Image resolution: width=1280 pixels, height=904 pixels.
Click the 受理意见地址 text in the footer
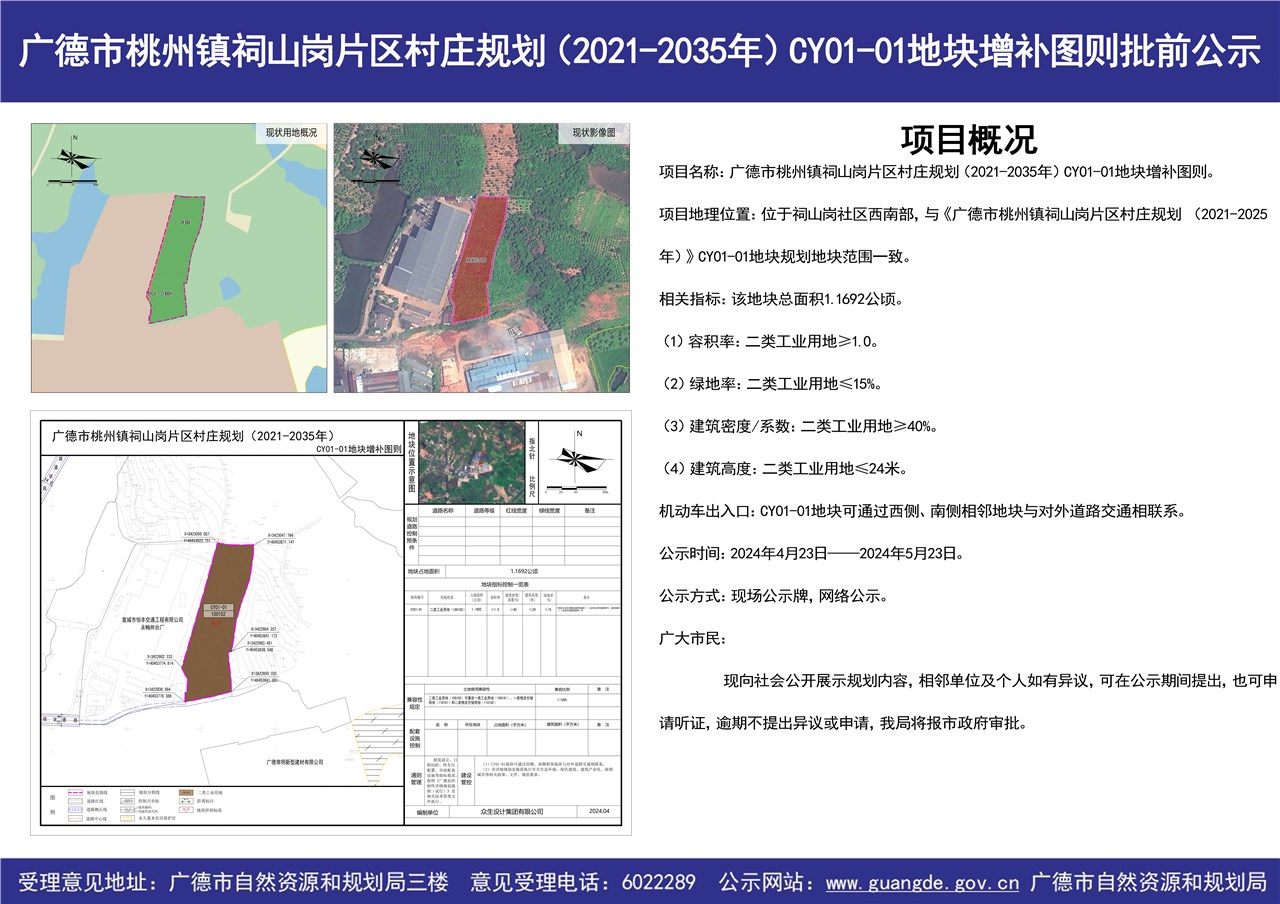(236, 882)
